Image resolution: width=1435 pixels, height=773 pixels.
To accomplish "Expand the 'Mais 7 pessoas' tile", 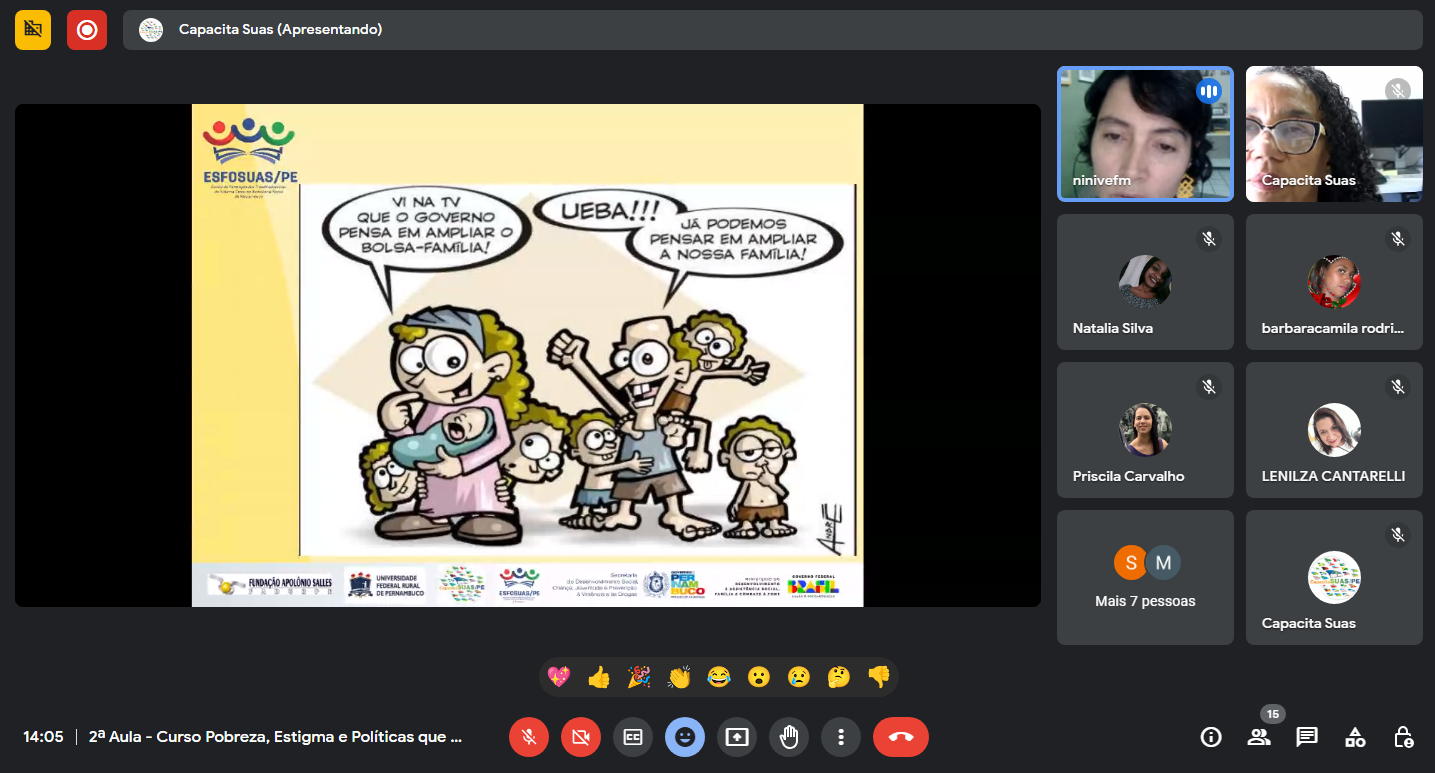I will 1145,578.
